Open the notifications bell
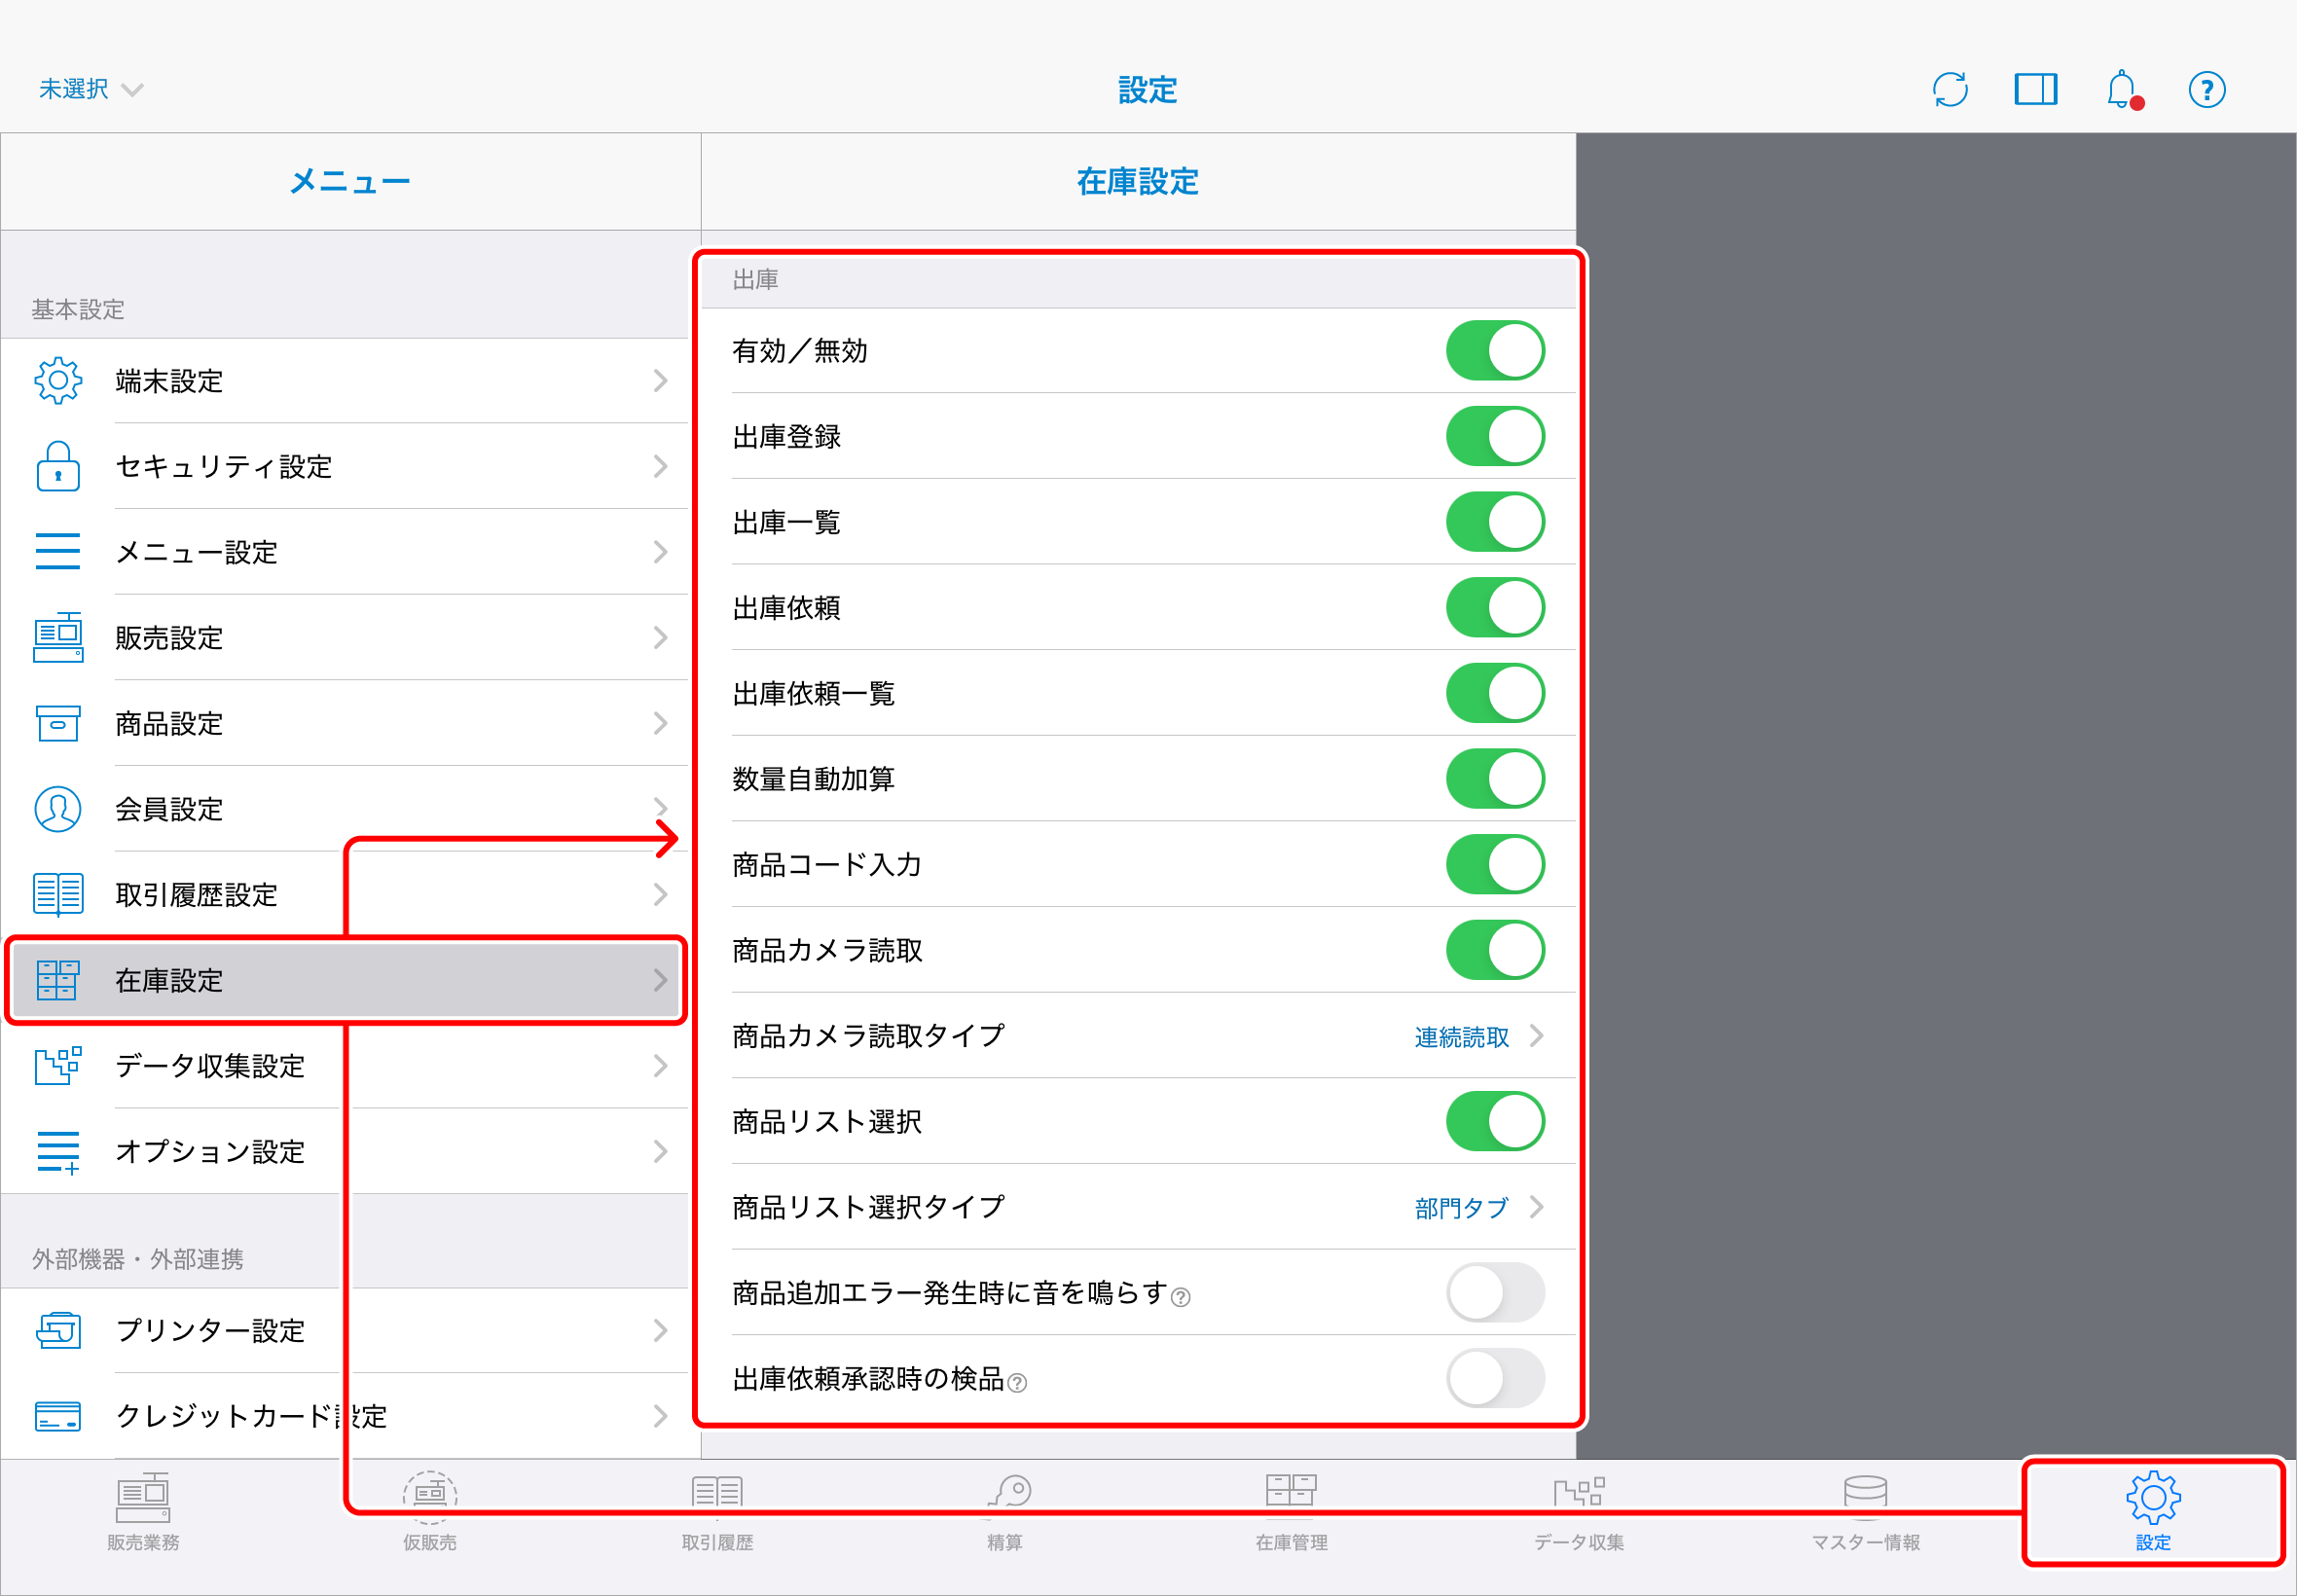Screen dimensions: 2297x1596 [x=2121, y=90]
